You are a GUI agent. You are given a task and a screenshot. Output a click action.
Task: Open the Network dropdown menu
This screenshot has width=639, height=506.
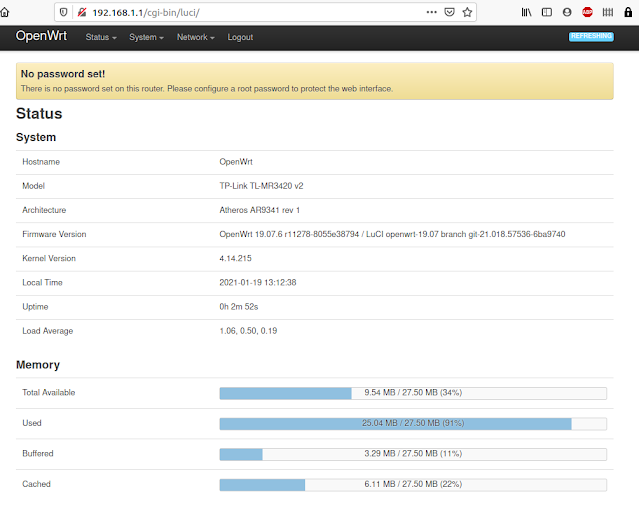tap(195, 37)
